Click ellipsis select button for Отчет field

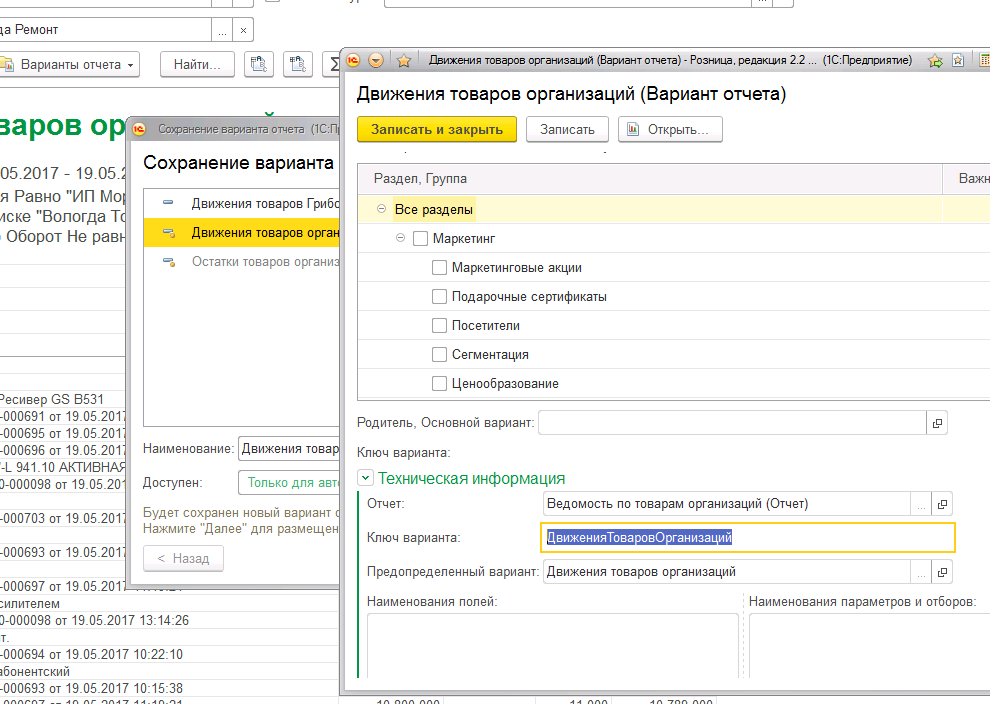(921, 504)
